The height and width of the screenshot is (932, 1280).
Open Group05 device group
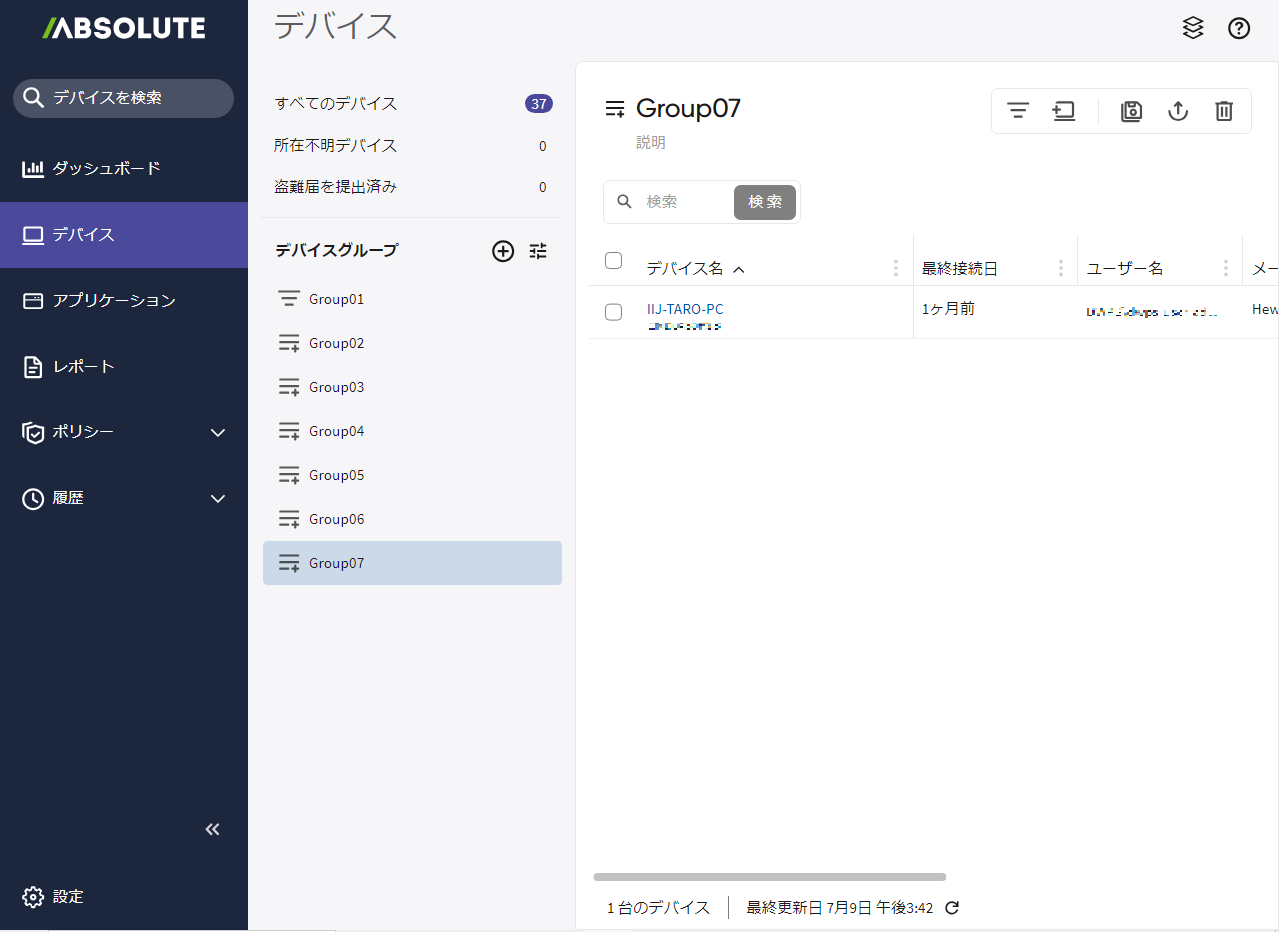pos(412,475)
